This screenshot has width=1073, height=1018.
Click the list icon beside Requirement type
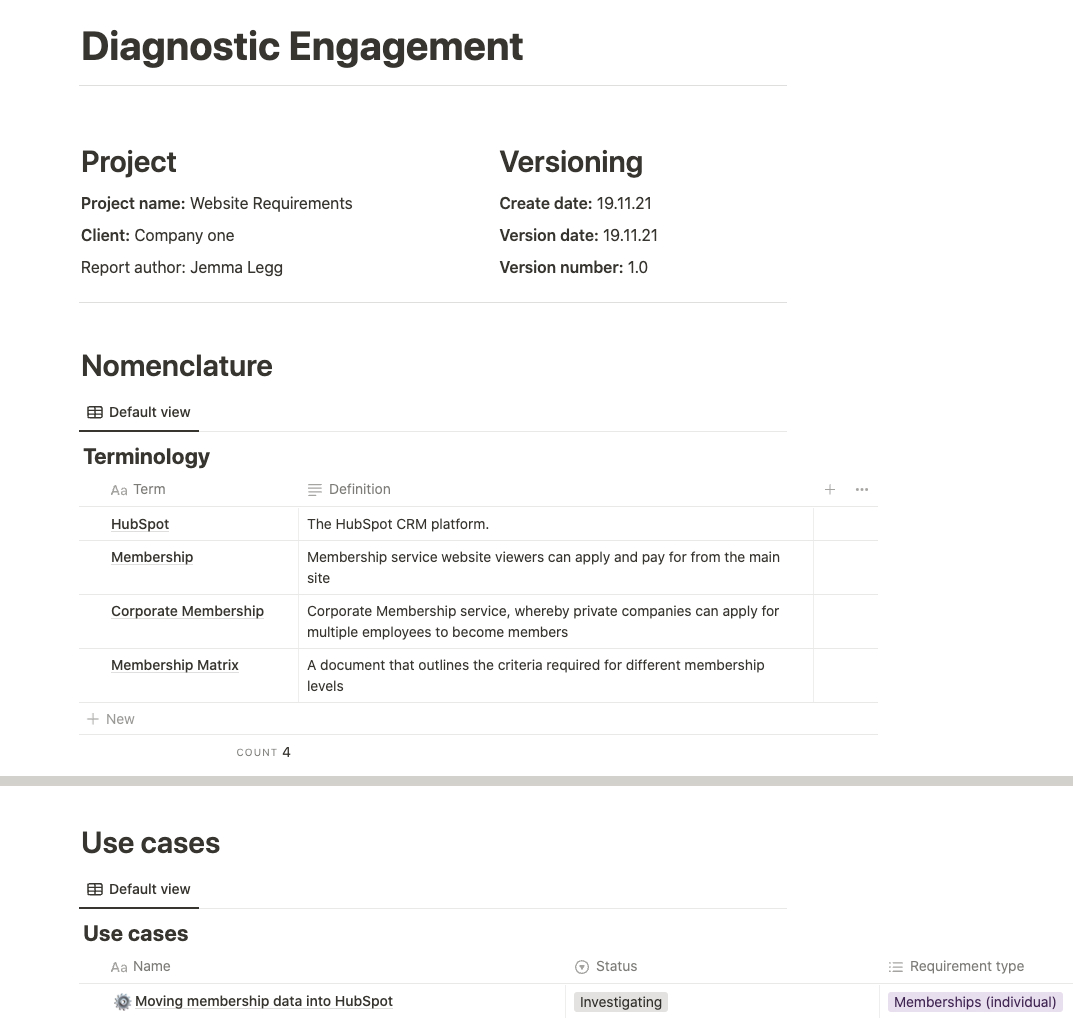click(895, 966)
